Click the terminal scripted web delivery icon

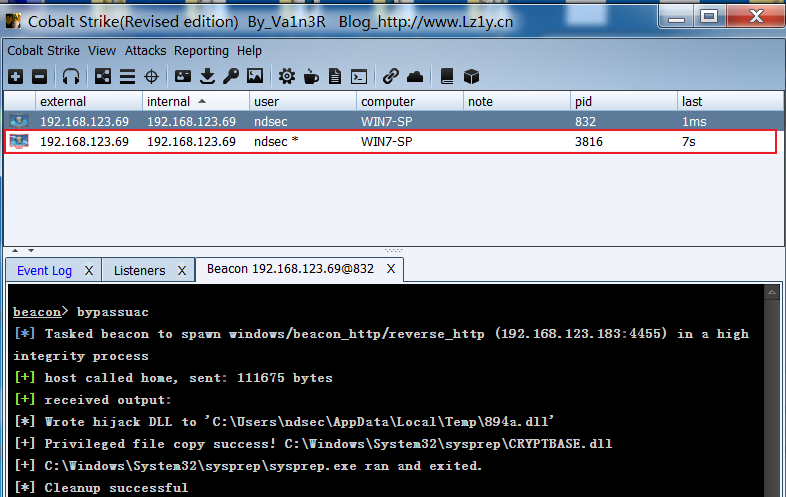tap(359, 77)
